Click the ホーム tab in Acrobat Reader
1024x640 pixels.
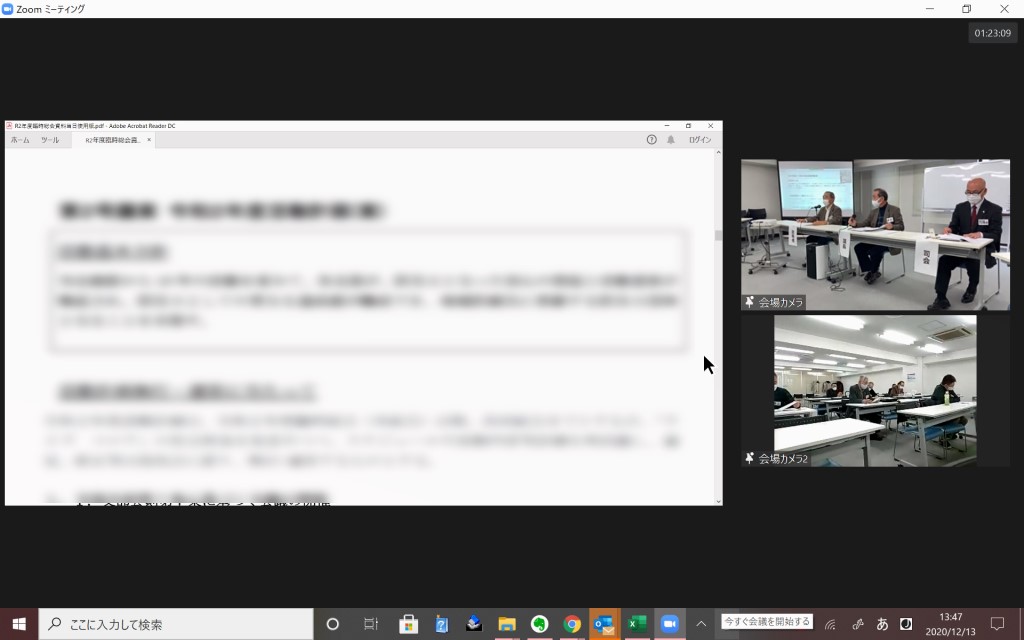(20, 140)
